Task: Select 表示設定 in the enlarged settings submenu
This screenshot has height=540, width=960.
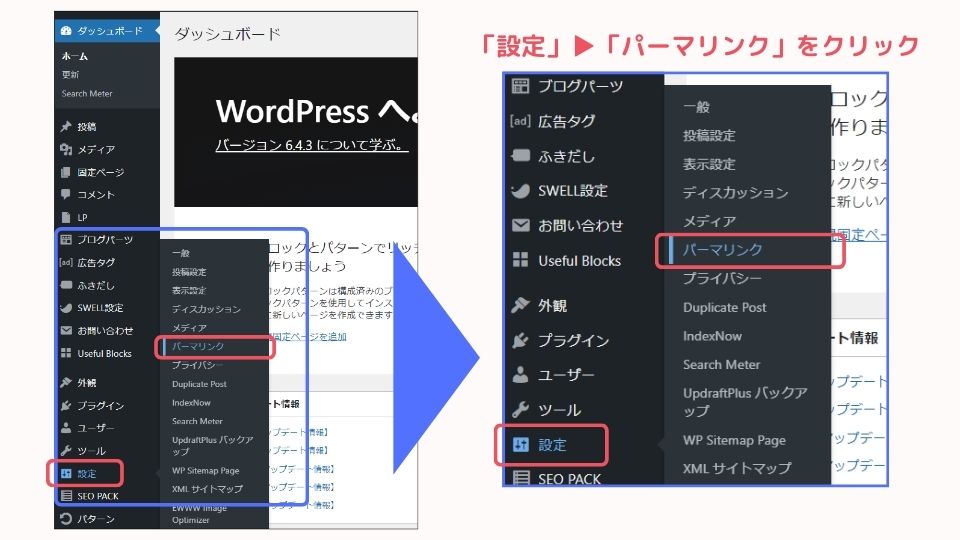Action: coord(709,164)
